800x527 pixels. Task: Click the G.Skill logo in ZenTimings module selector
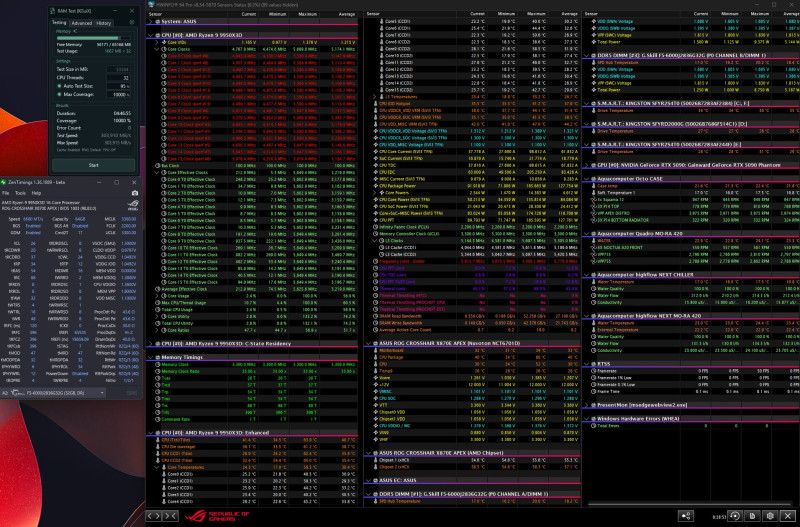coord(17,393)
